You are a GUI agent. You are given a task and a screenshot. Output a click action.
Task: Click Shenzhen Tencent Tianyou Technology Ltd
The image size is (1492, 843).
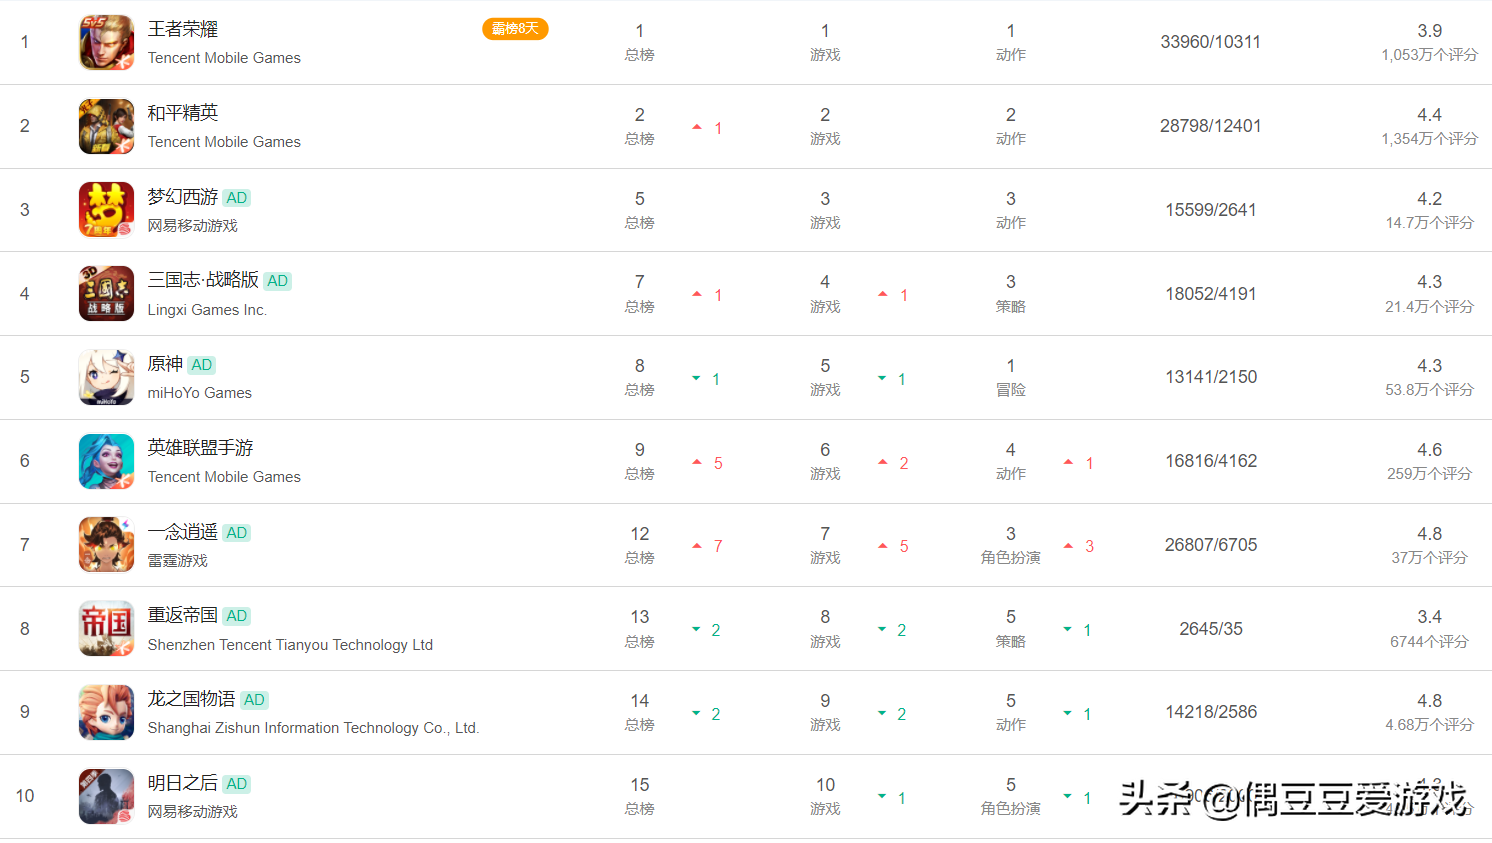point(290,645)
